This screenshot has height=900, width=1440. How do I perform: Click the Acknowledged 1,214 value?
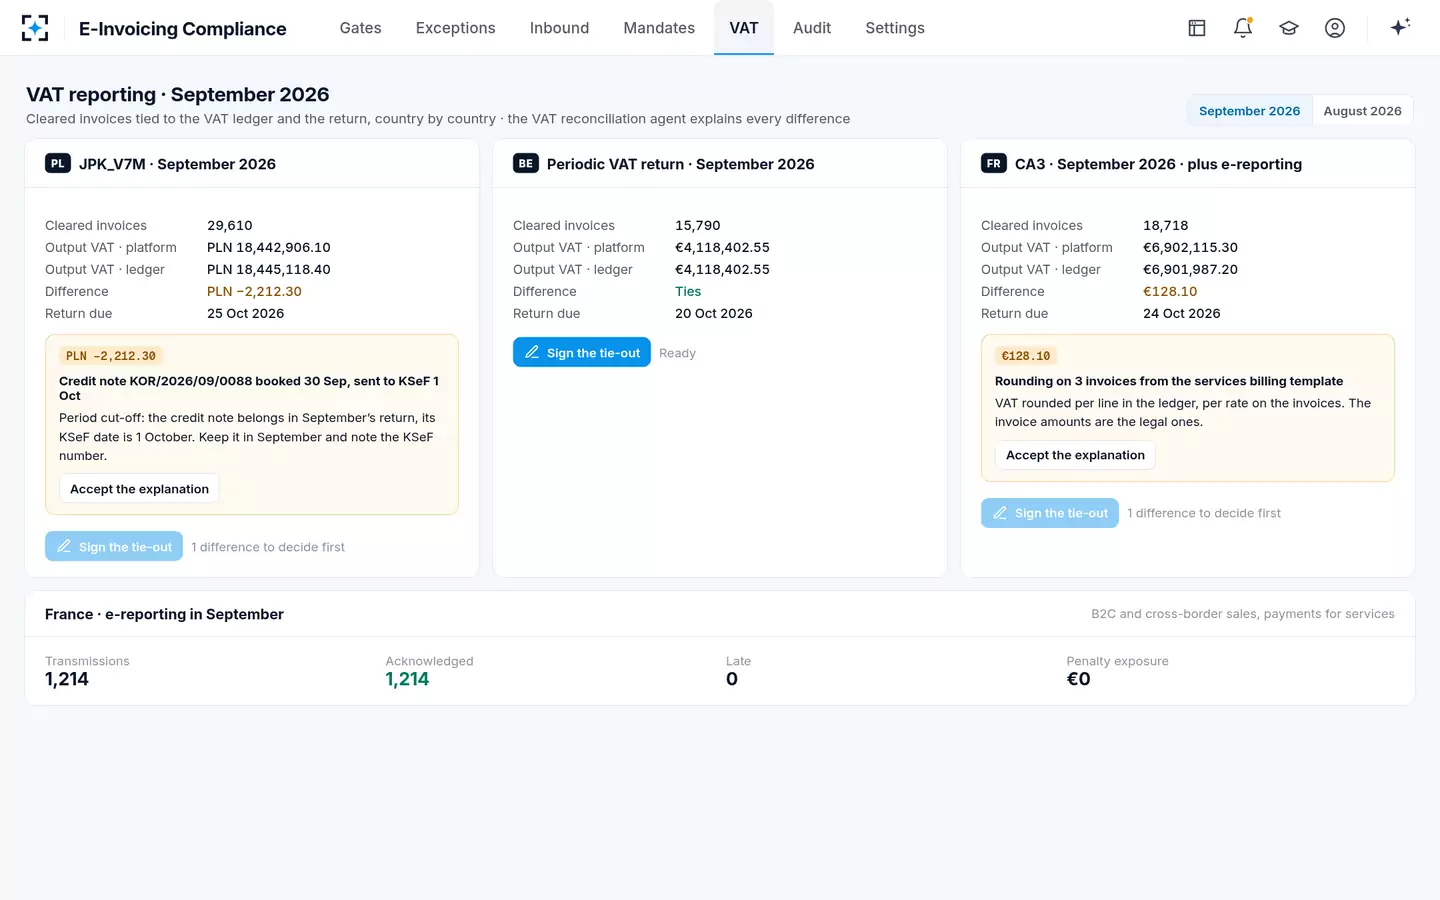407,679
